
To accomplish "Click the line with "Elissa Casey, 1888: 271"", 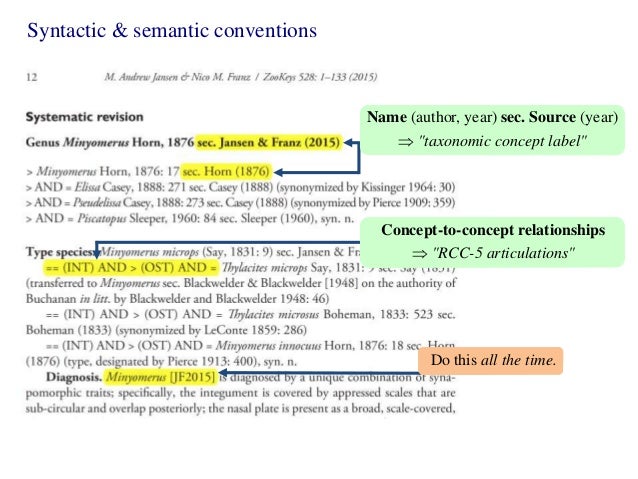I will coord(240,187).
